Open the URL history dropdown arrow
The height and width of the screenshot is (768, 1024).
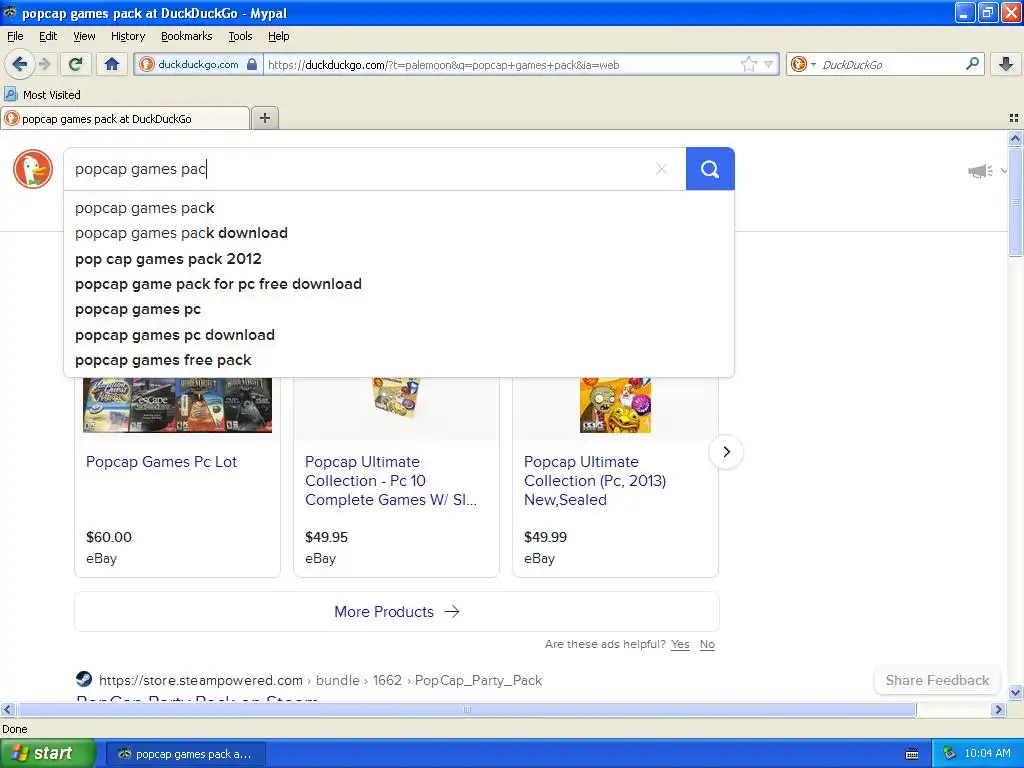pos(769,64)
